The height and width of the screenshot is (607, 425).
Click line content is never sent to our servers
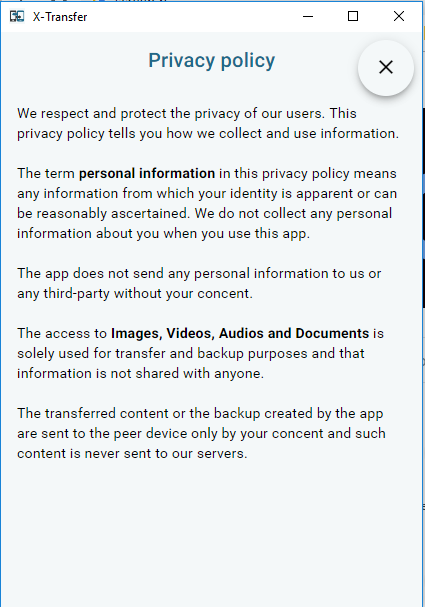[132, 453]
